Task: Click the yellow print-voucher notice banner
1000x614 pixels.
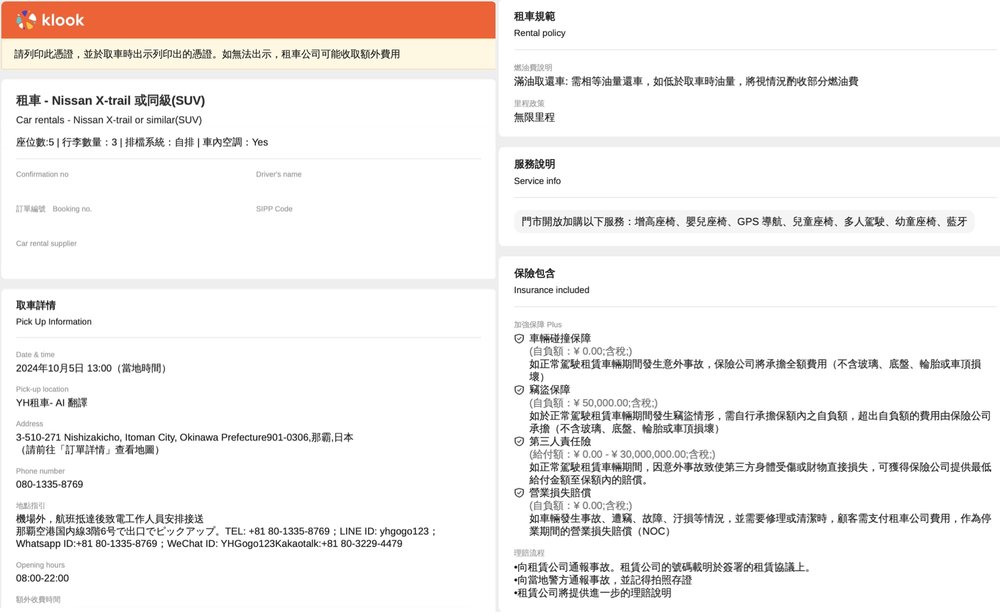Action: 248,54
